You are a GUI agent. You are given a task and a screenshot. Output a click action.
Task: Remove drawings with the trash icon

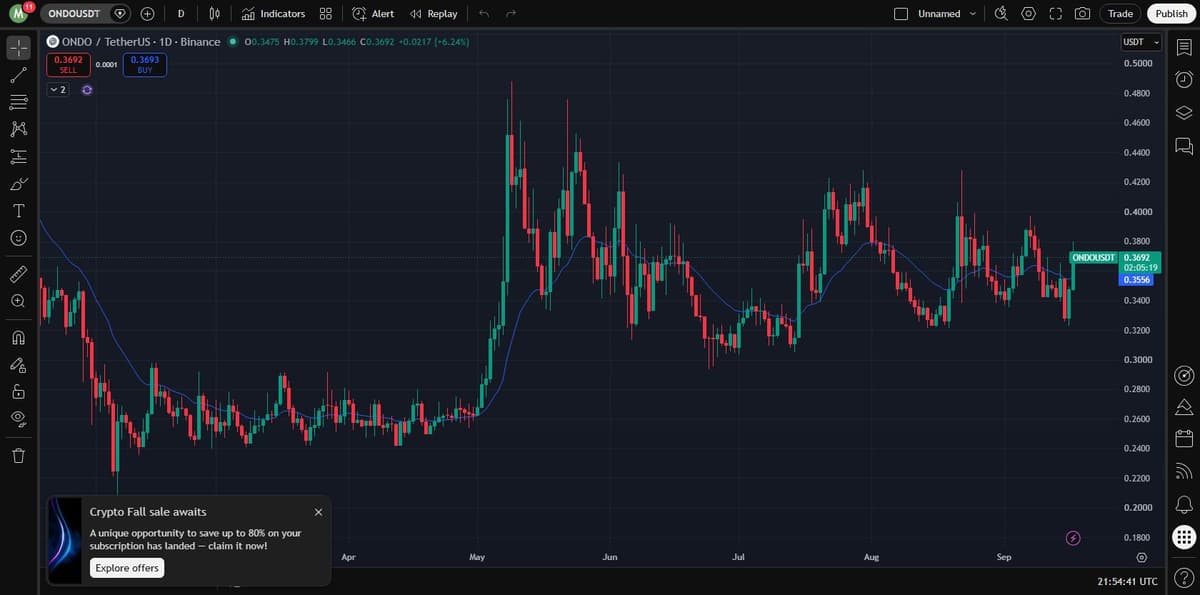point(18,456)
